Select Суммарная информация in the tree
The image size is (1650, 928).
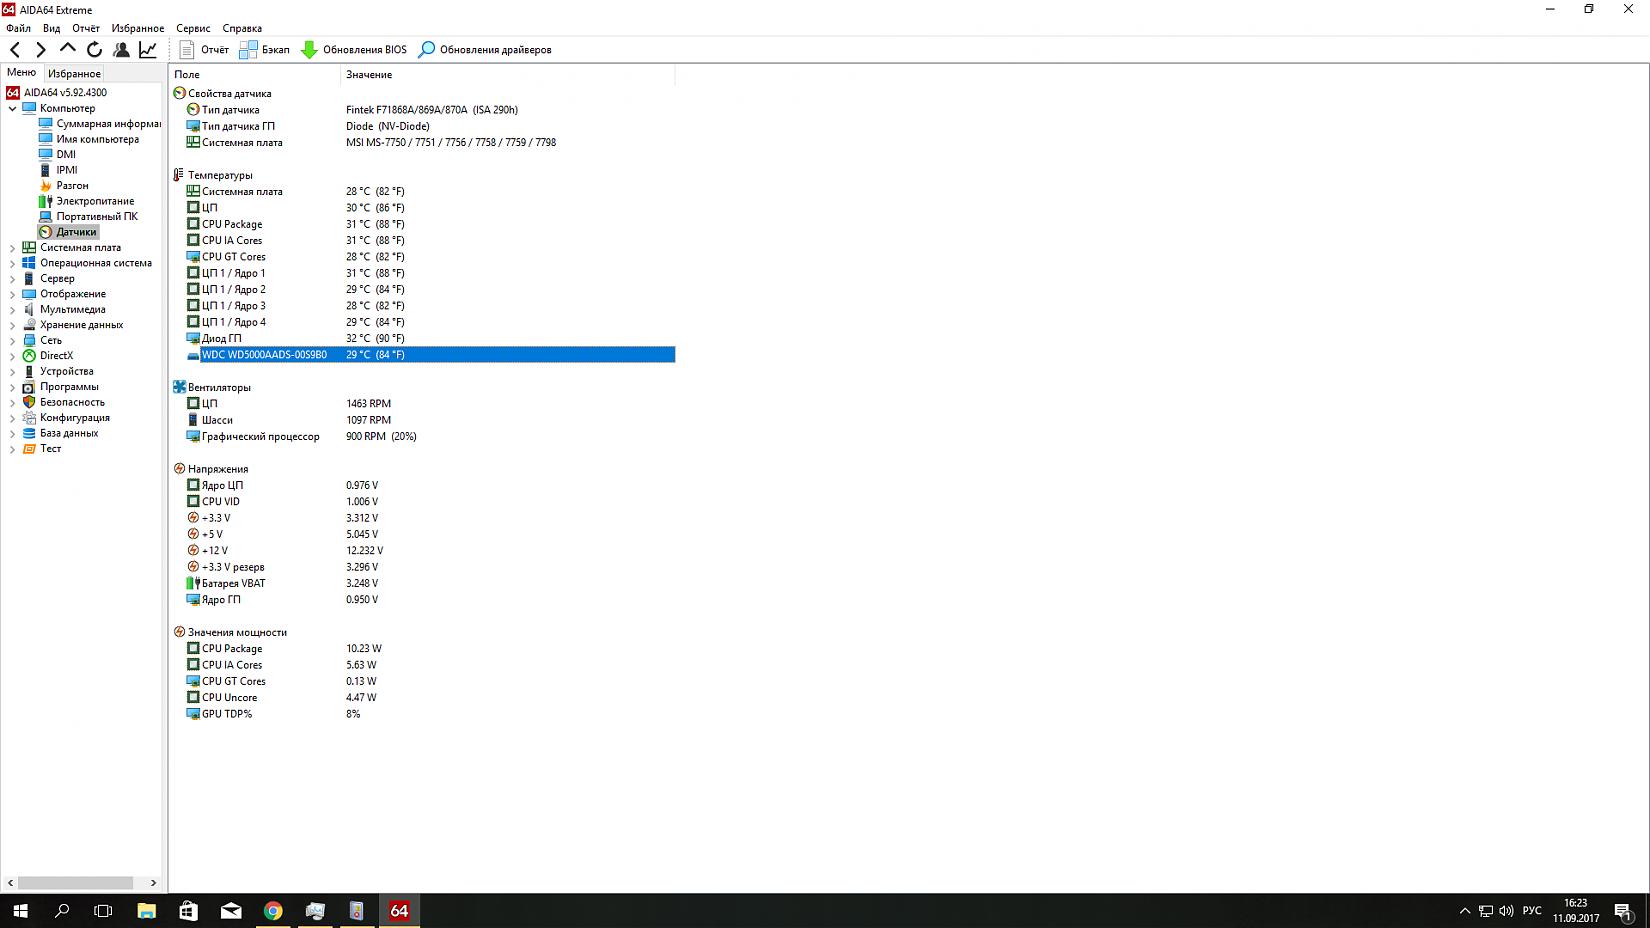click(x=99, y=124)
